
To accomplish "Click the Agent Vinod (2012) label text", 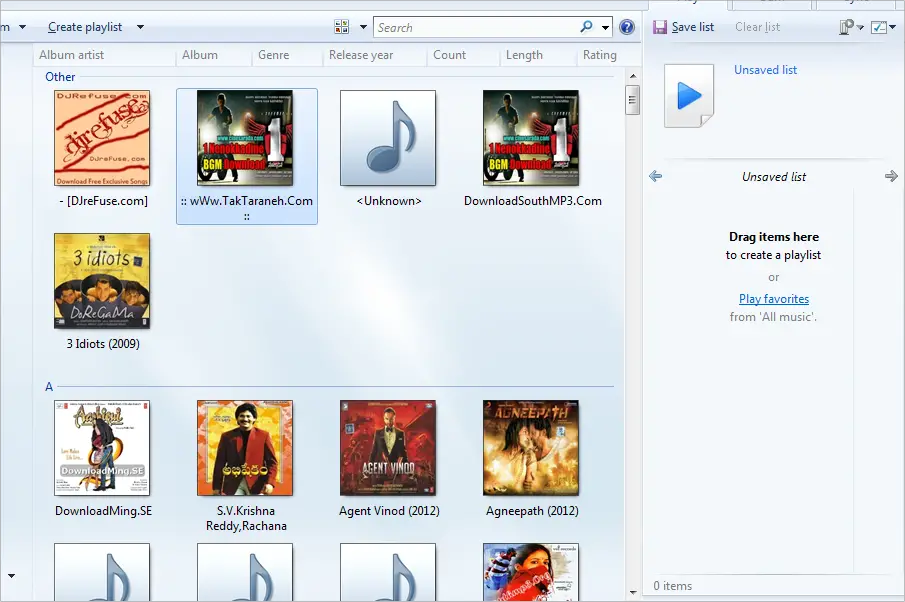I will coord(389,511).
